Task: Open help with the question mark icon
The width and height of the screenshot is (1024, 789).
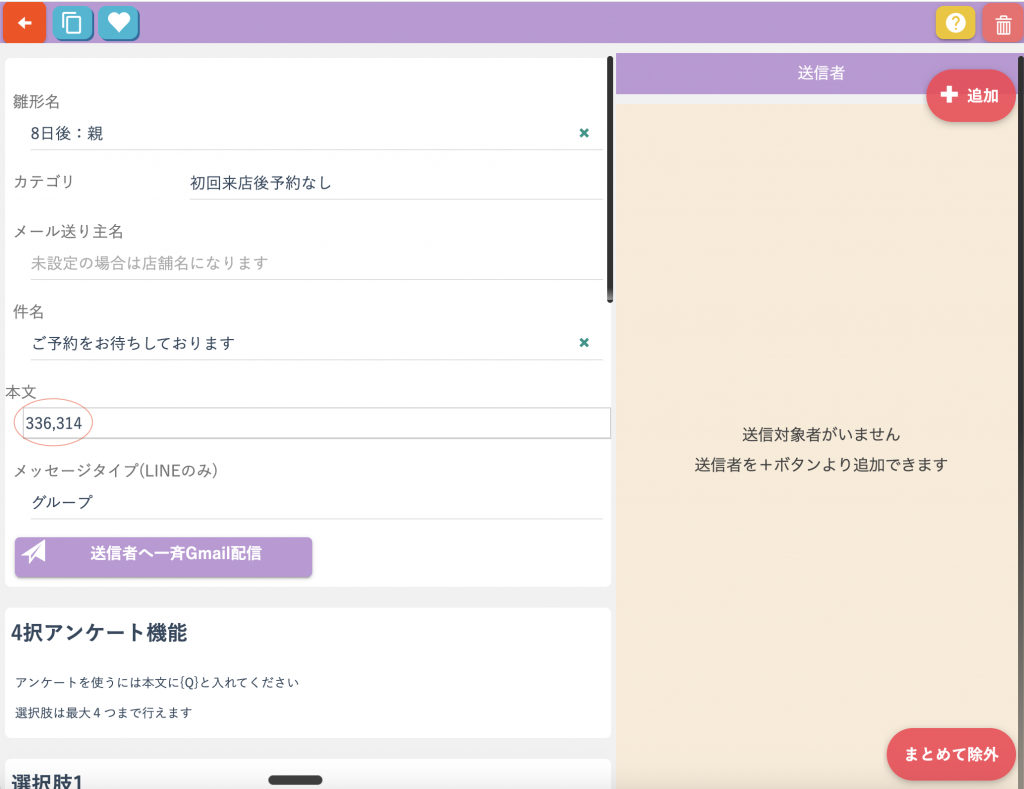Action: pos(955,24)
